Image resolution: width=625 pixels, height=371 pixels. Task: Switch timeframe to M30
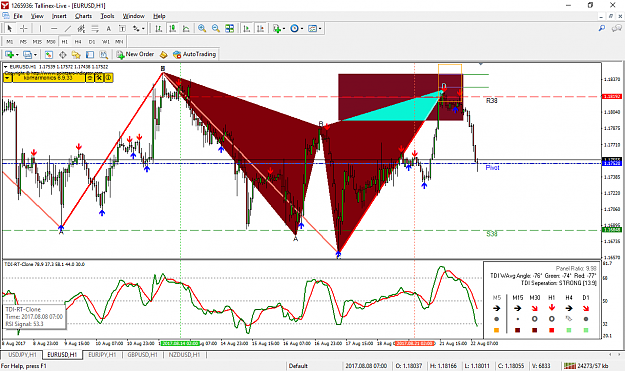(51, 41)
